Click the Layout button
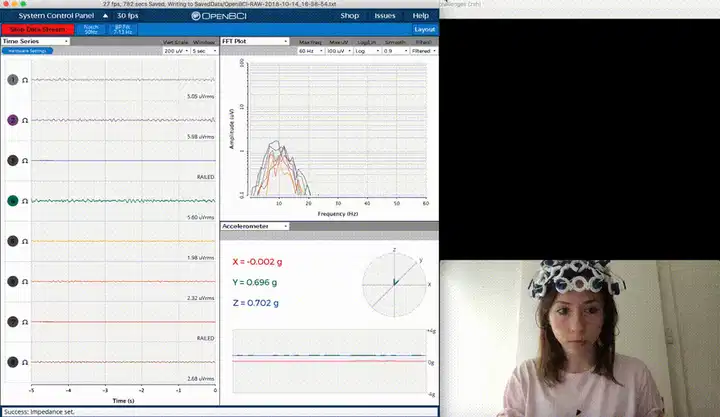The image size is (720, 417). (425, 29)
